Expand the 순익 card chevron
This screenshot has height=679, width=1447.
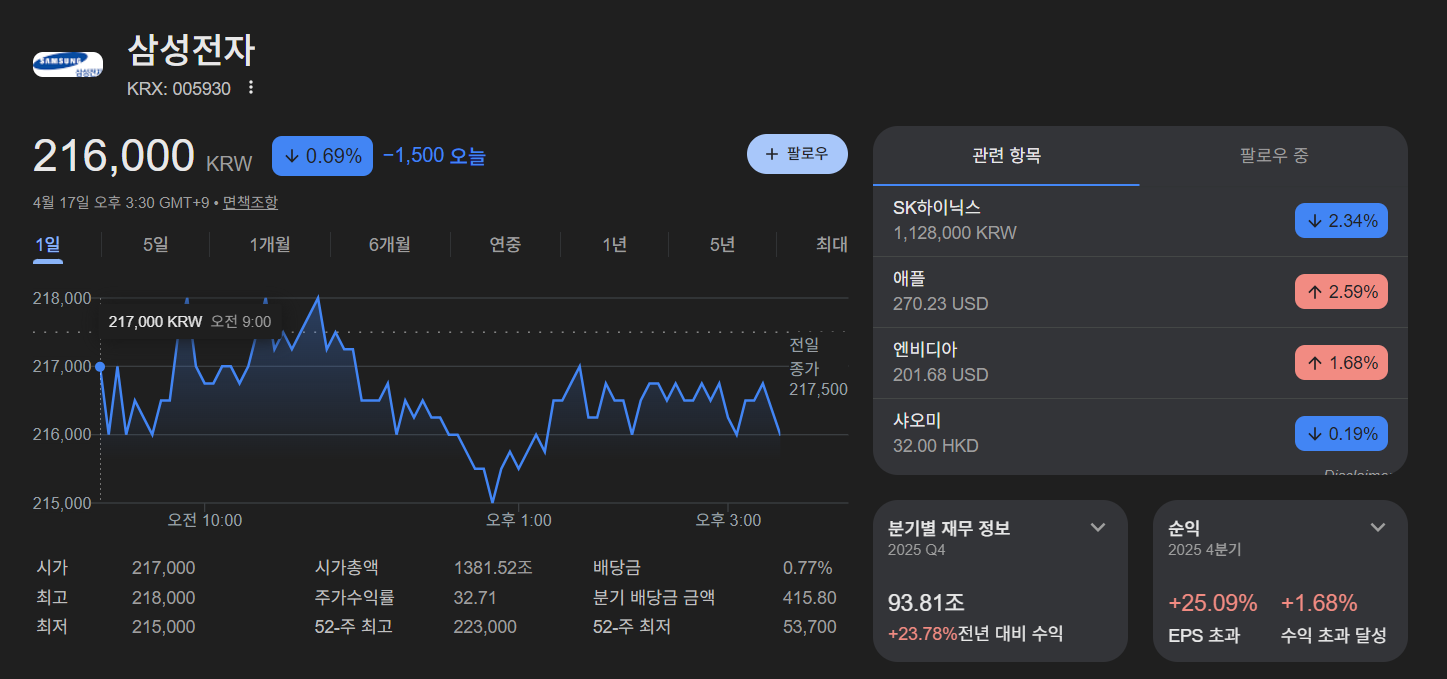(x=1377, y=528)
